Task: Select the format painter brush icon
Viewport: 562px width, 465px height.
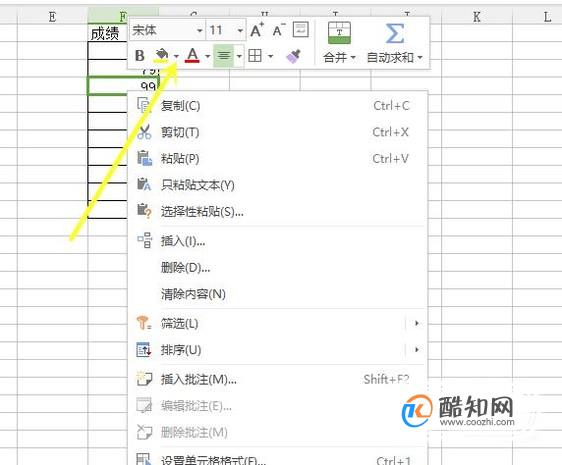Action: coord(293,56)
